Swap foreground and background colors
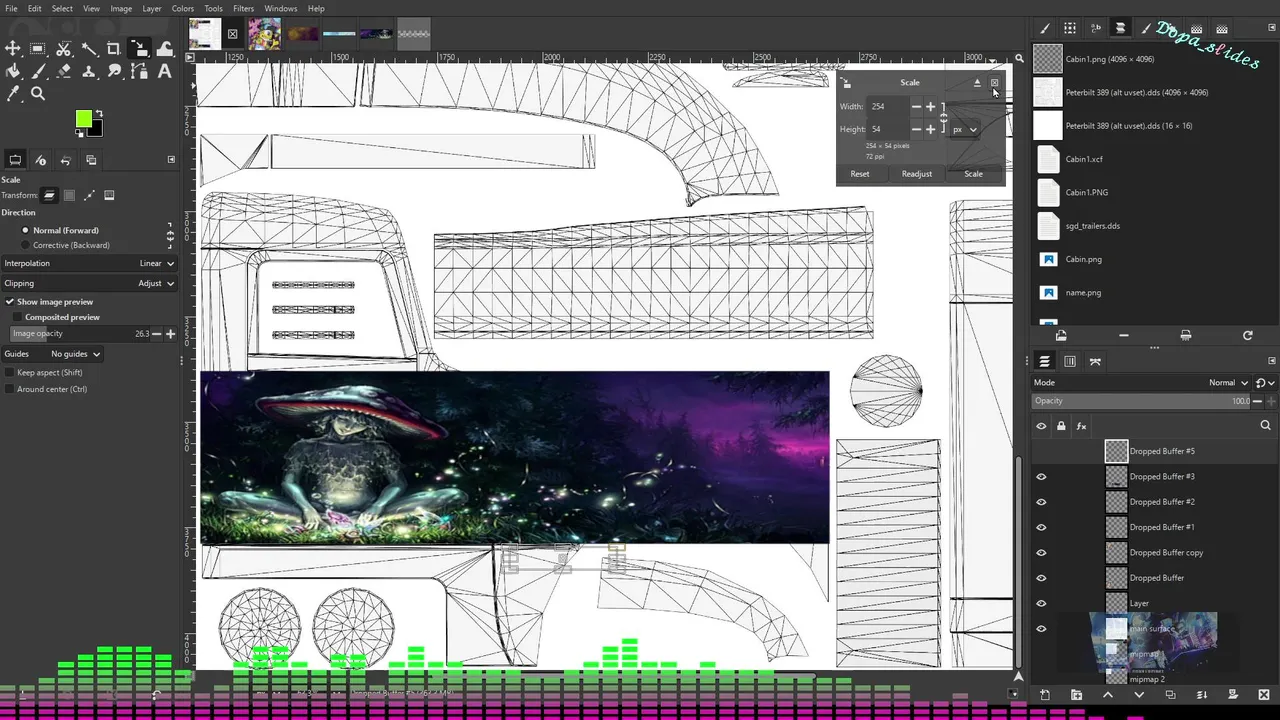This screenshot has width=1280, height=720. pos(99,114)
